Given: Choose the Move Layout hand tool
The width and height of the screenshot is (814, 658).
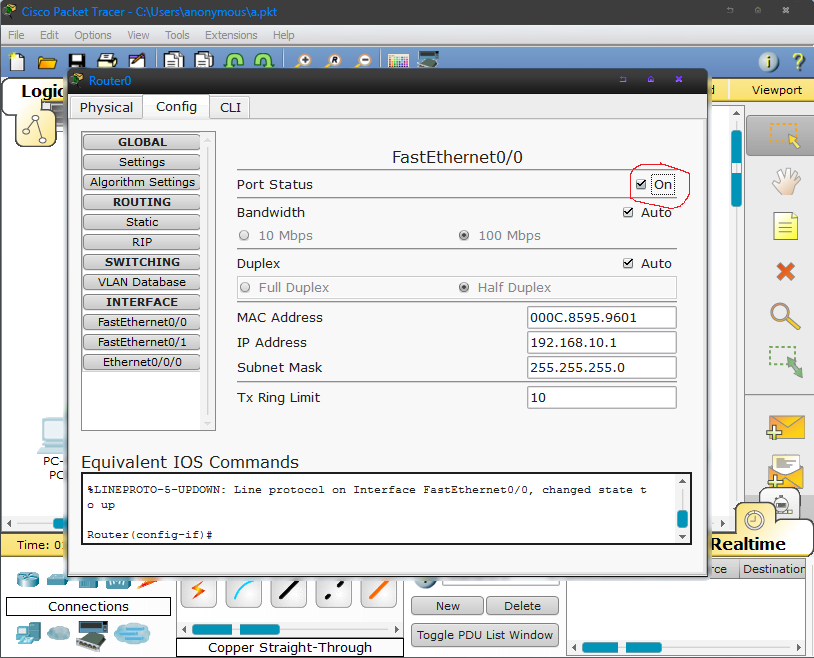Looking at the screenshot, I should [x=785, y=181].
